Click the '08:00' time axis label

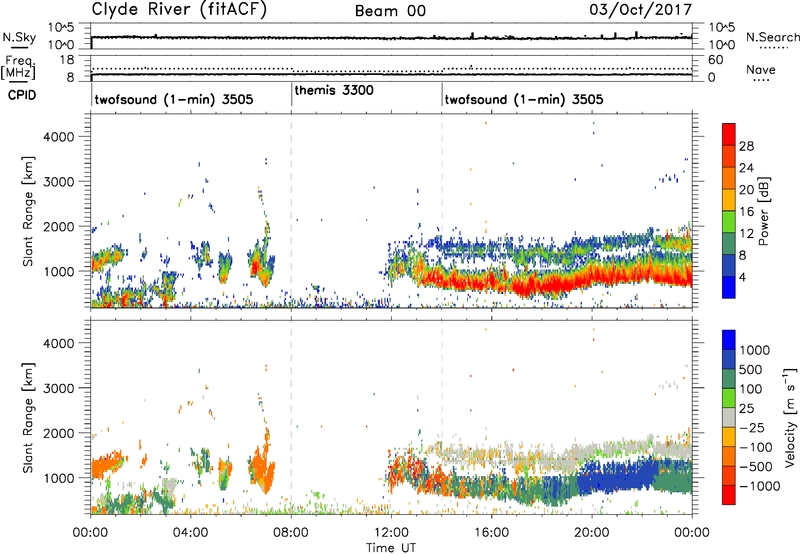[291, 533]
